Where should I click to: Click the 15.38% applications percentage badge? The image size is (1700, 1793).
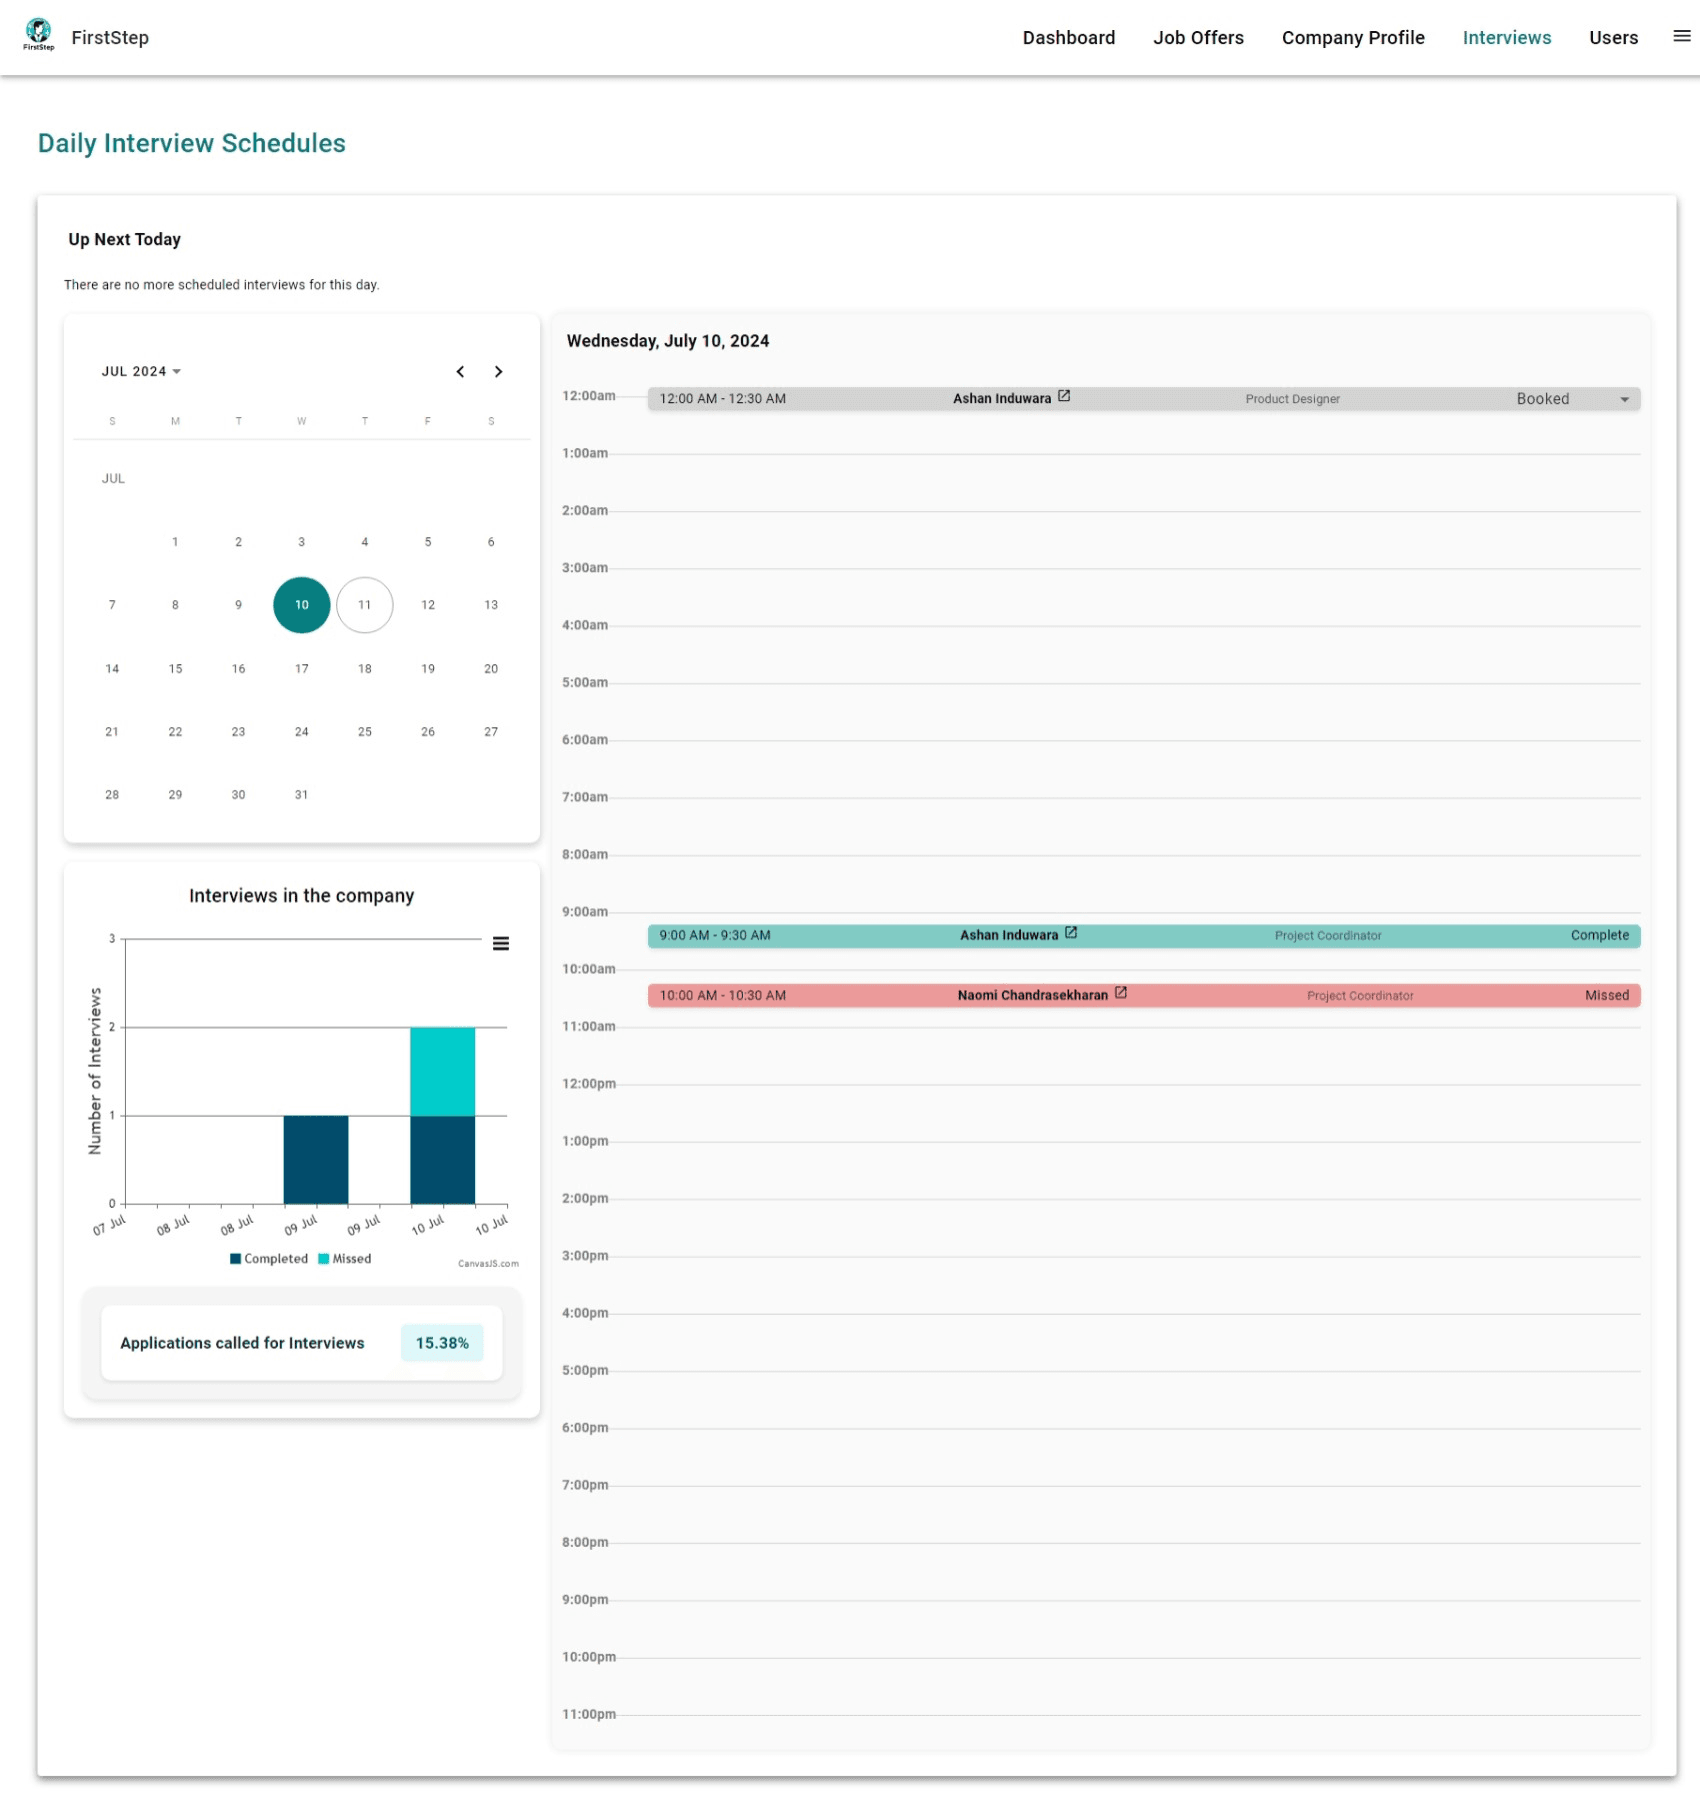[x=441, y=1342]
